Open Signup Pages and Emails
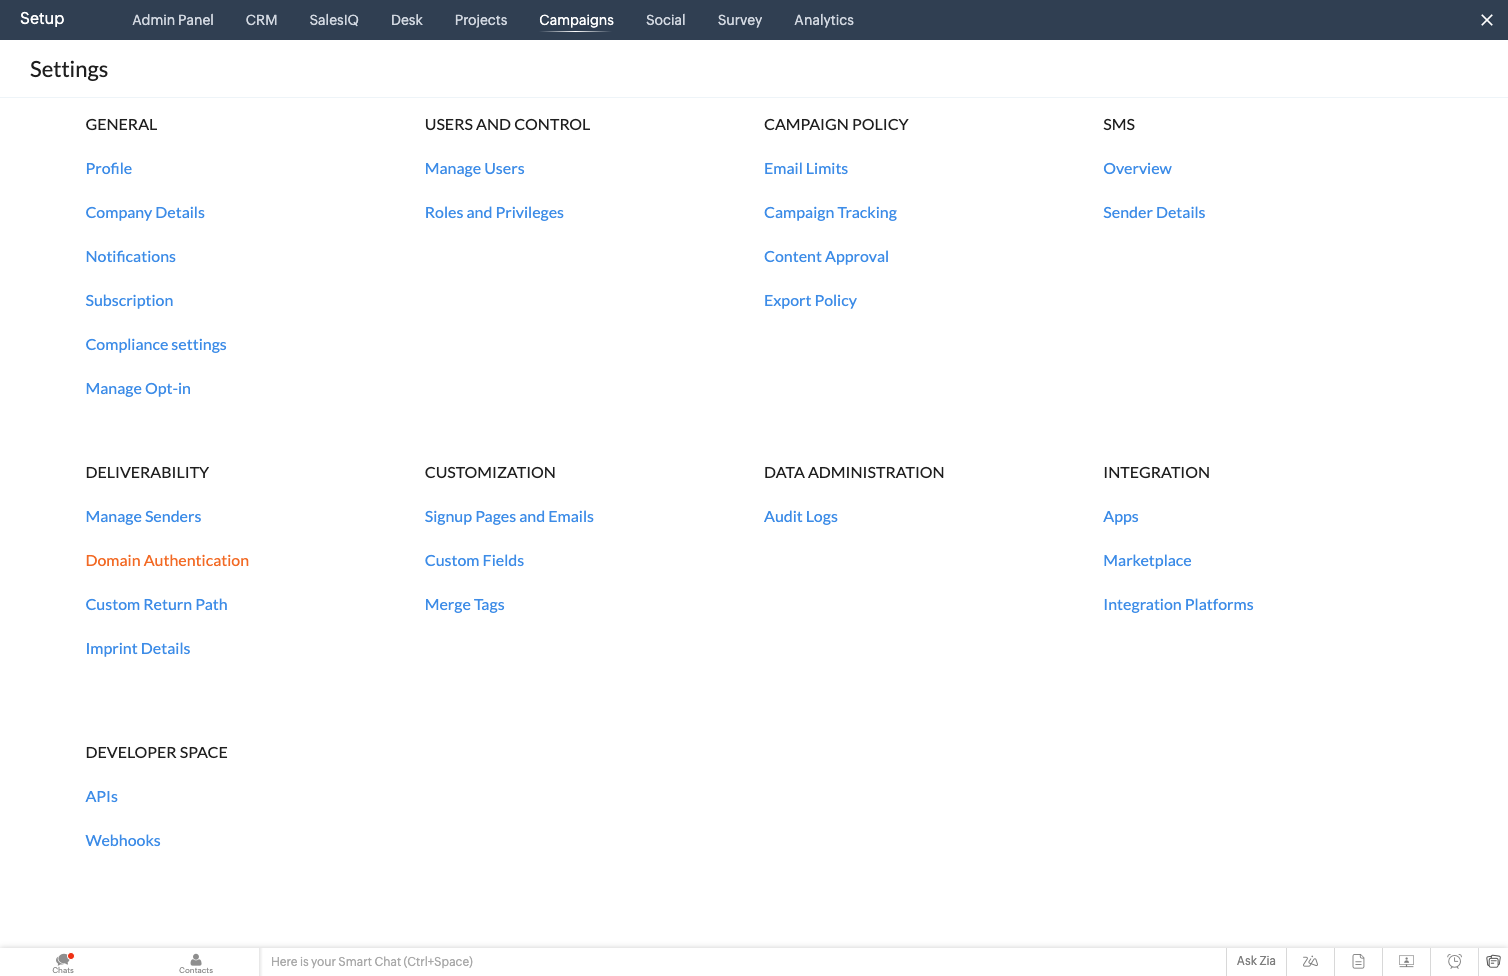The image size is (1508, 976). click(x=509, y=516)
